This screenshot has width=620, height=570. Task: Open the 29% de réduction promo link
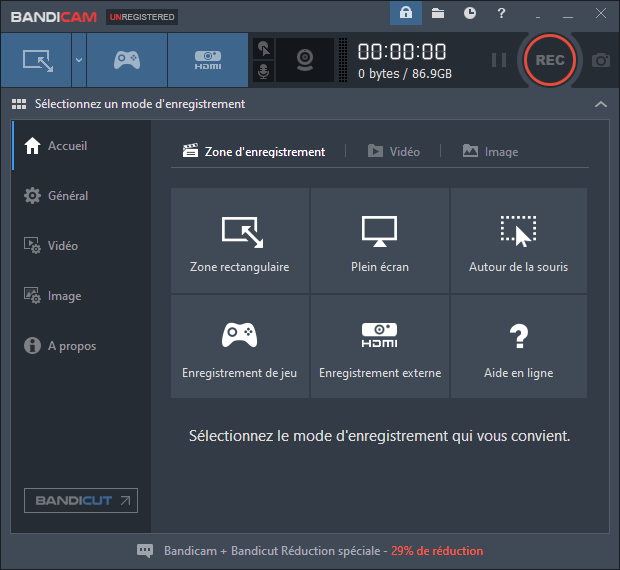tap(437, 551)
